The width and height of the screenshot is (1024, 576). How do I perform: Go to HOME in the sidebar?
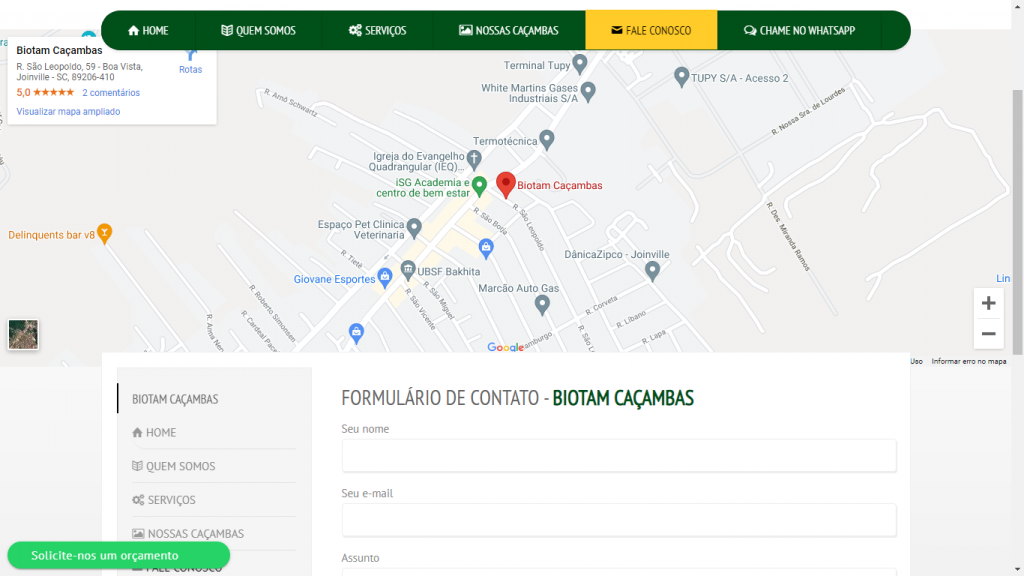(154, 432)
